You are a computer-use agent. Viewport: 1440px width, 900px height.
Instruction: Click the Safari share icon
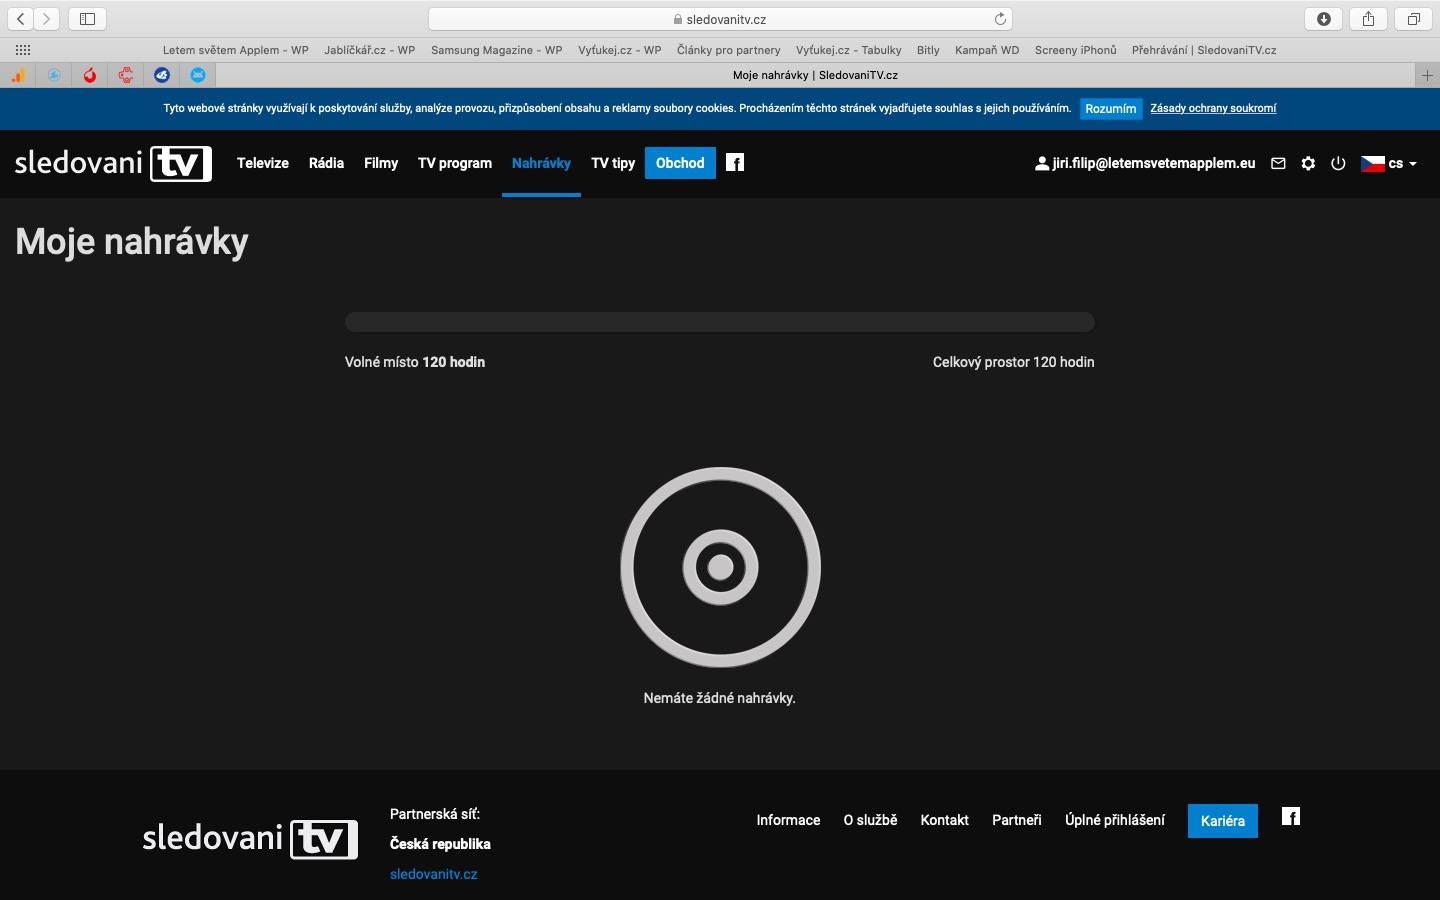[1368, 19]
